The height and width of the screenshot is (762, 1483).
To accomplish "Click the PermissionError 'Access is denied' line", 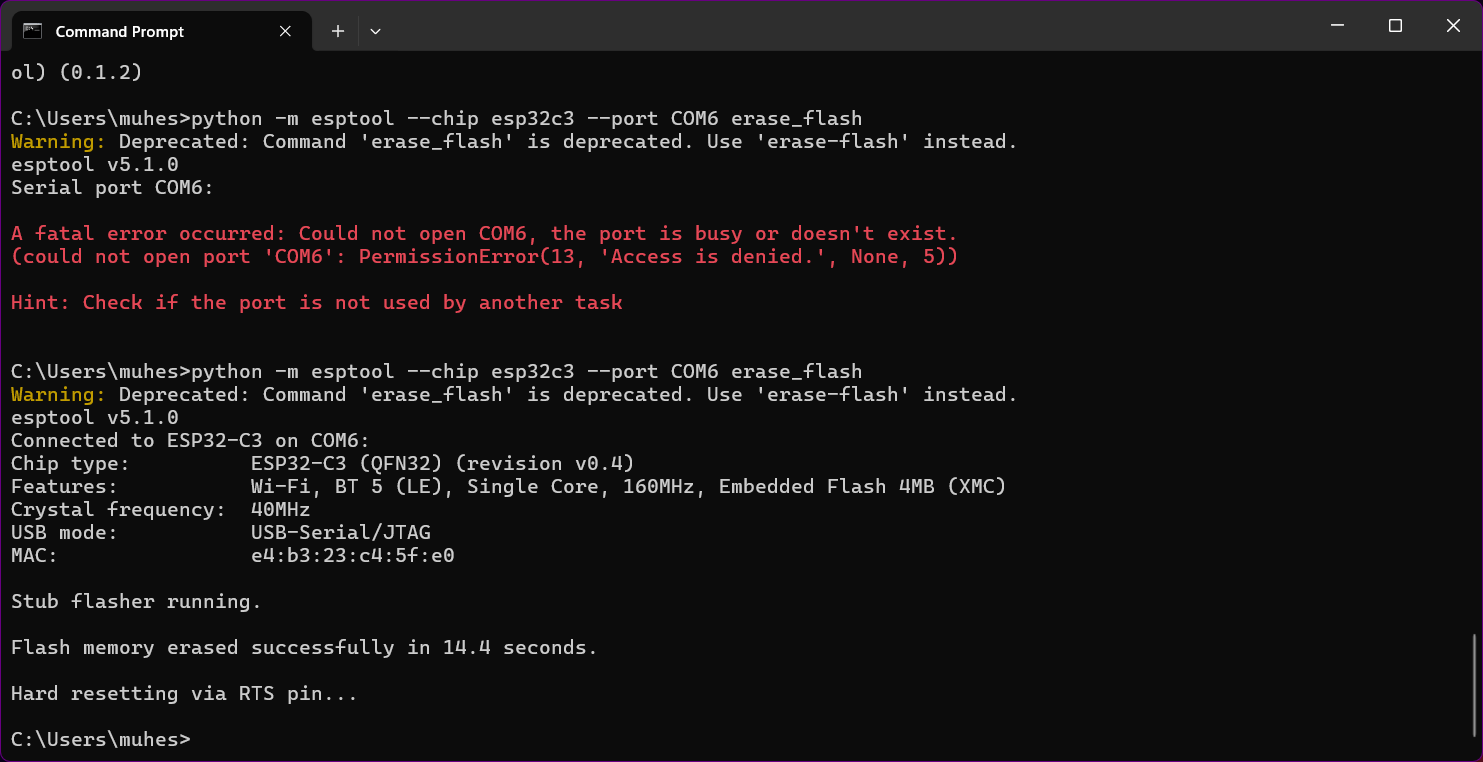I will (484, 257).
